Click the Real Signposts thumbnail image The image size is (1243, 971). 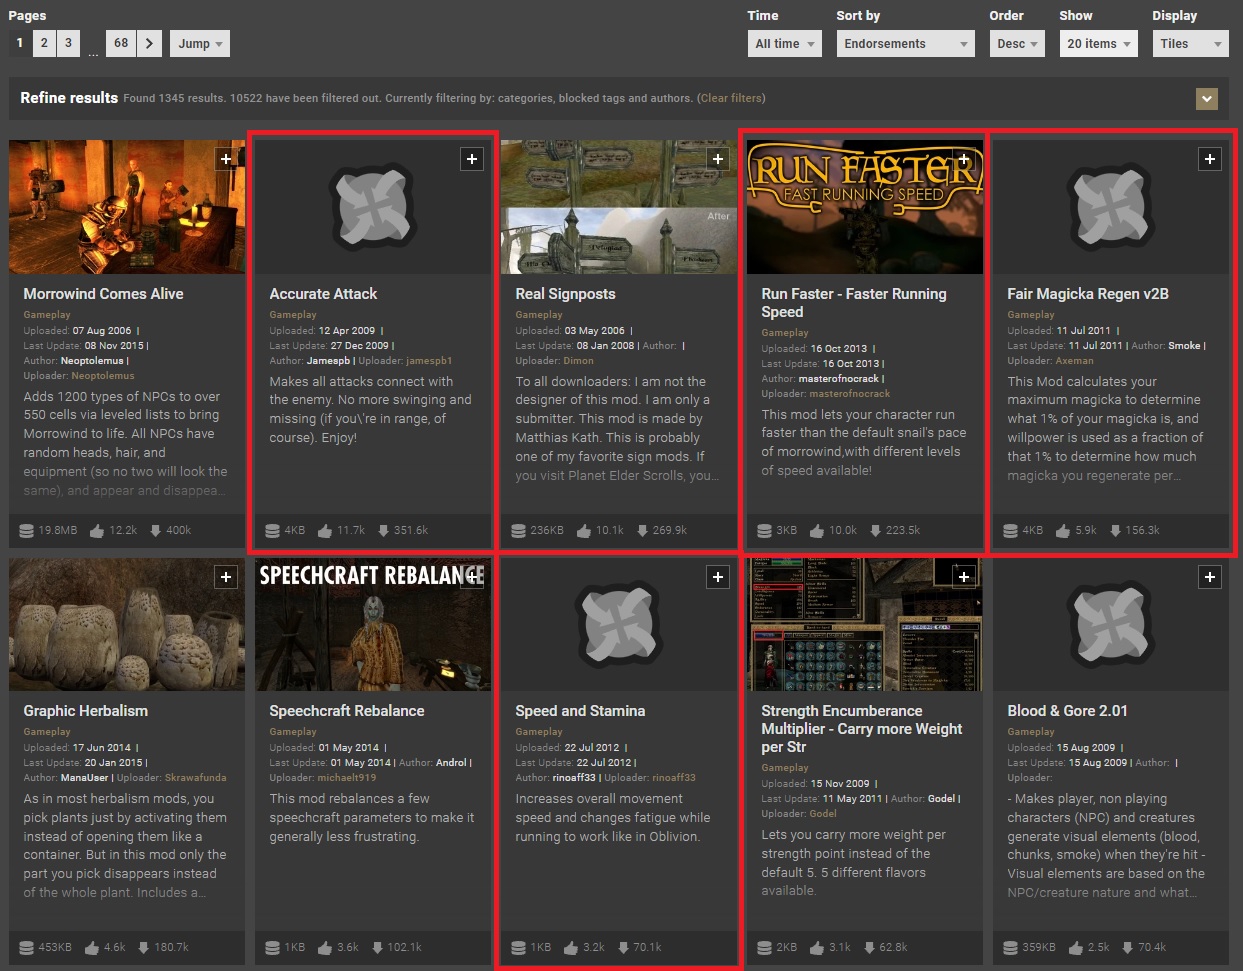(619, 207)
